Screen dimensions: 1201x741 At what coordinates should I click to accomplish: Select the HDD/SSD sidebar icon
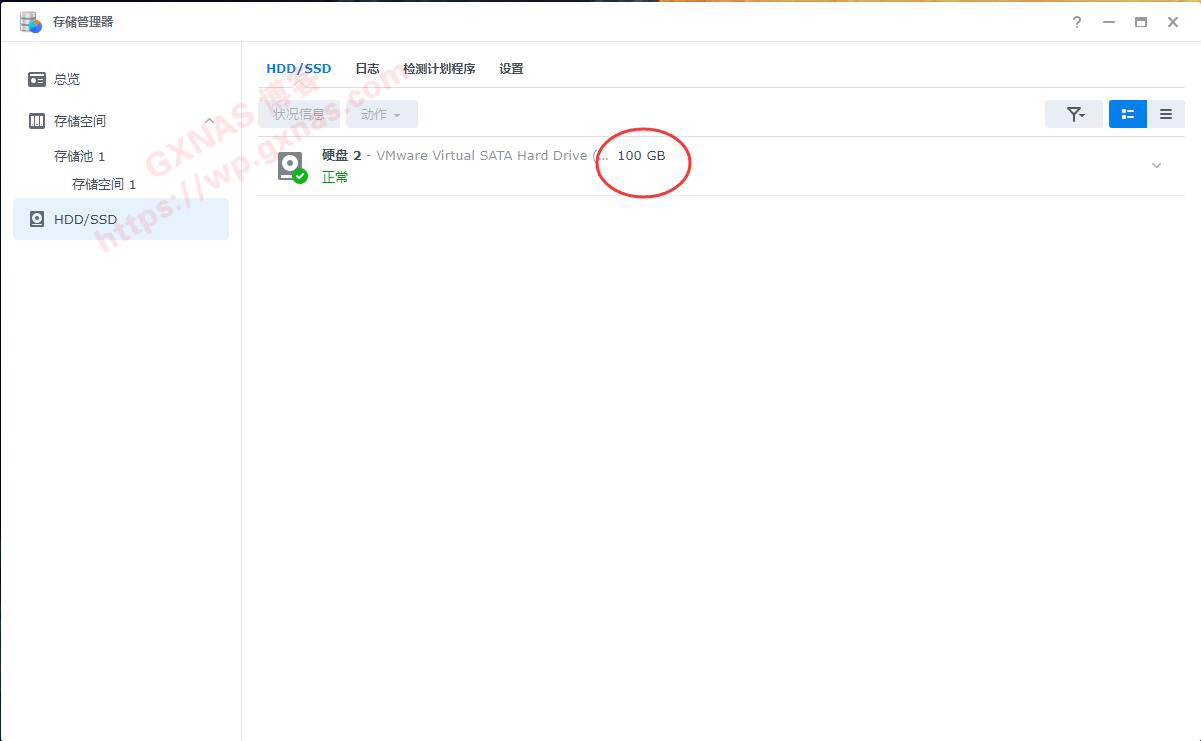pos(36,218)
